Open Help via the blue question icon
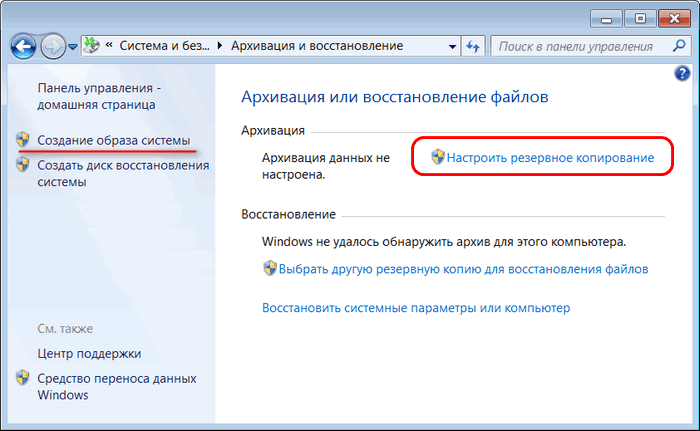The height and width of the screenshot is (431, 700). pyautogui.click(x=682, y=73)
